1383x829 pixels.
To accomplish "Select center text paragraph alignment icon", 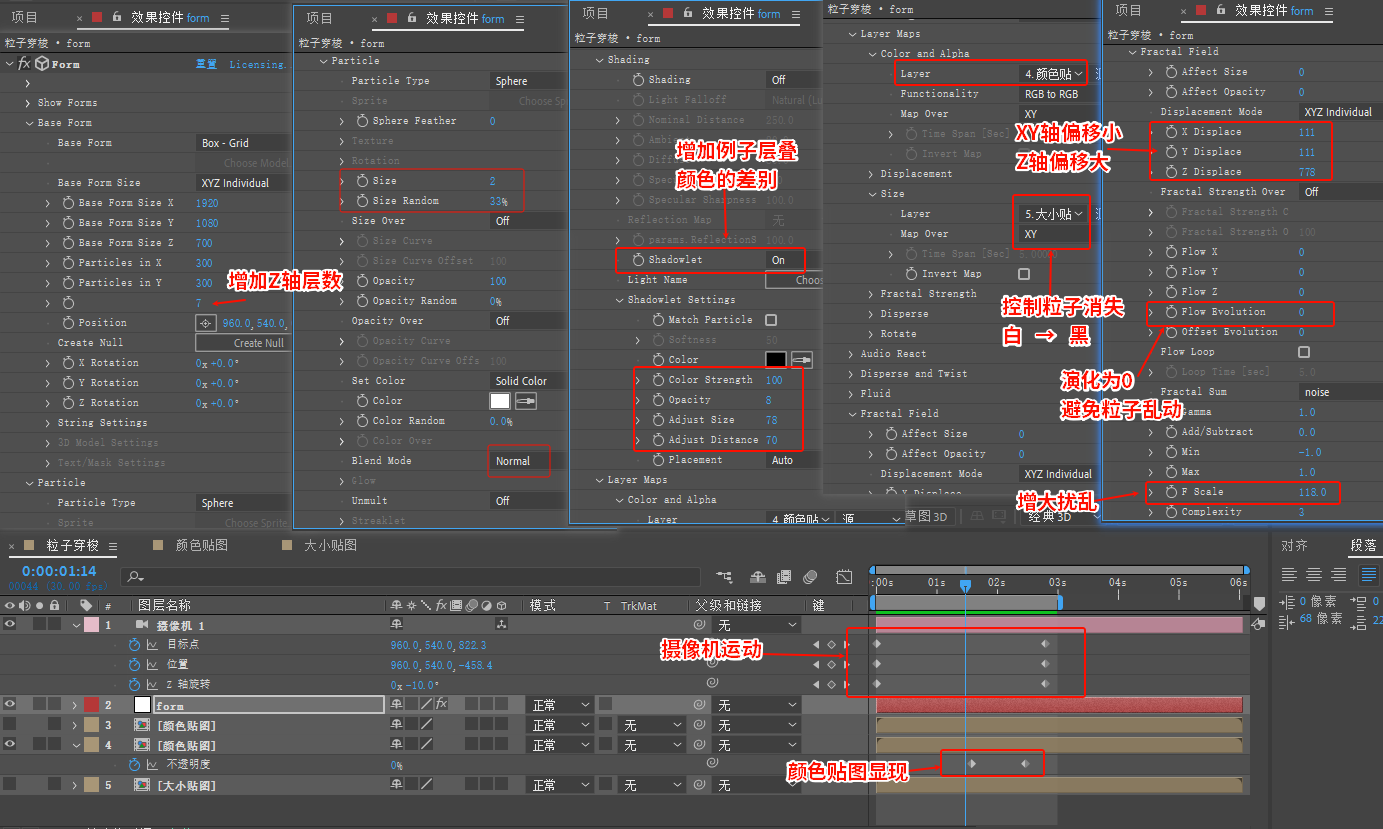I will (1314, 575).
